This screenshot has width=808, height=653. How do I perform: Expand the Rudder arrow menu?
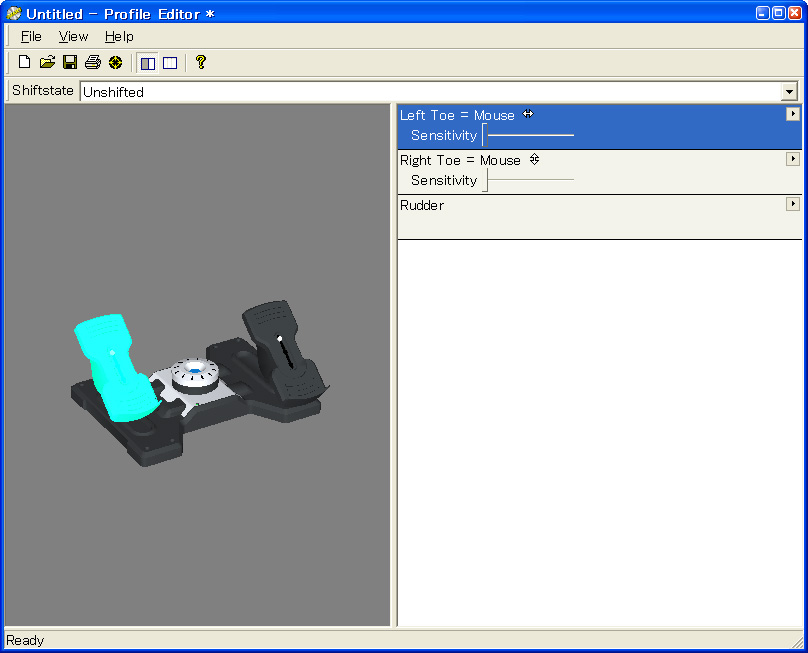pos(792,204)
